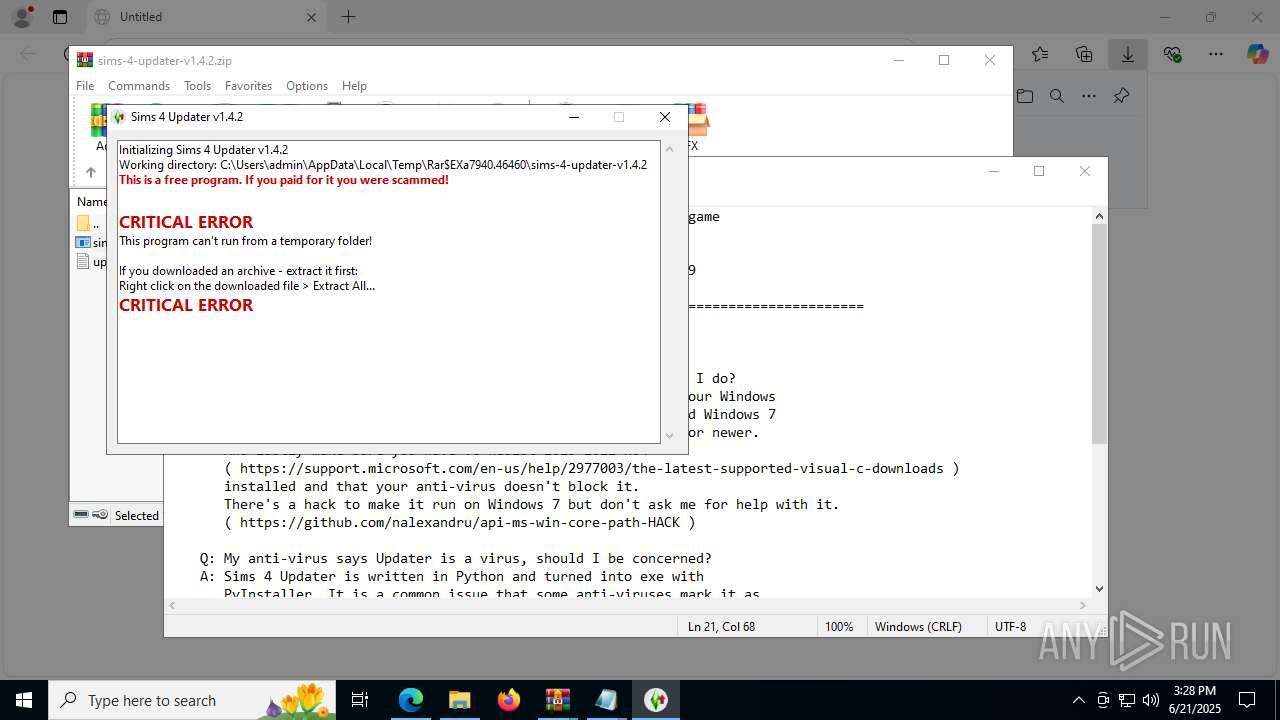Click WinRAR's up one level arrow
This screenshot has width=1280, height=720.
[90, 172]
